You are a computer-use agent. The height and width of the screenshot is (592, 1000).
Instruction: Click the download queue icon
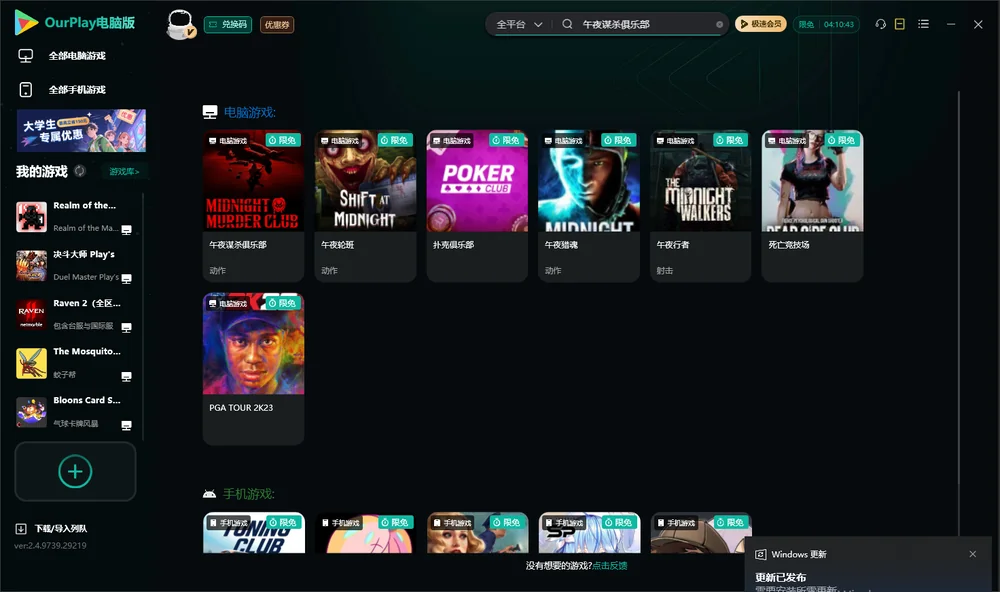point(20,528)
